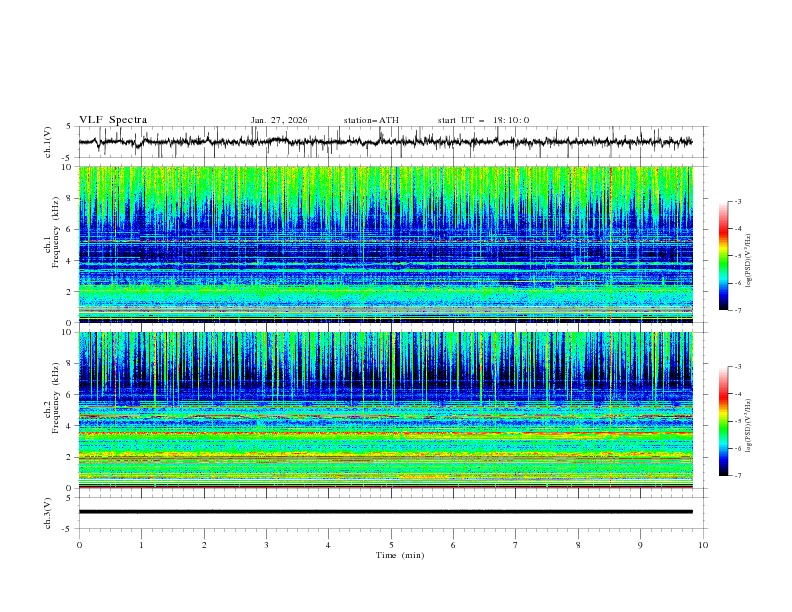
Task: Click the upper colorbar "log(PSD)(V²/Hz)" label
Action: point(749,261)
